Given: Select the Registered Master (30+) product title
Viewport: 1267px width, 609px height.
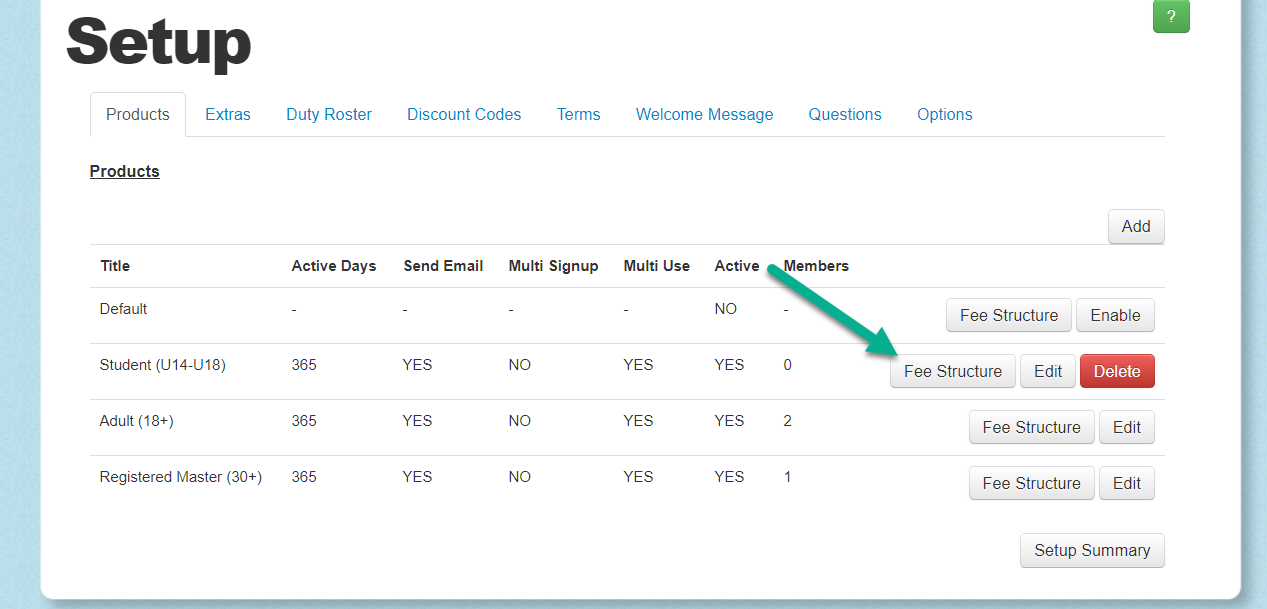Looking at the screenshot, I should pyautogui.click(x=181, y=477).
